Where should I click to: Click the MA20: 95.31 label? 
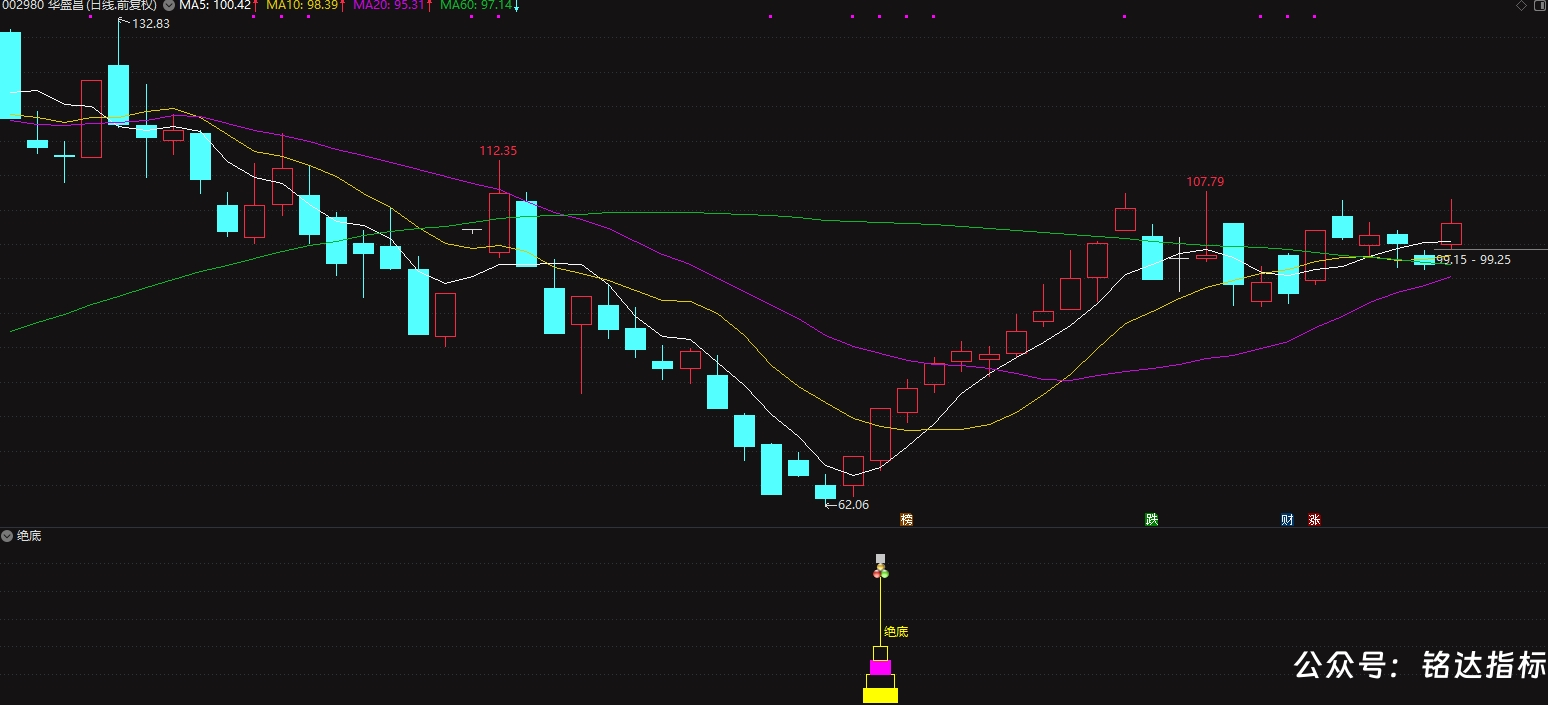[x=390, y=5]
